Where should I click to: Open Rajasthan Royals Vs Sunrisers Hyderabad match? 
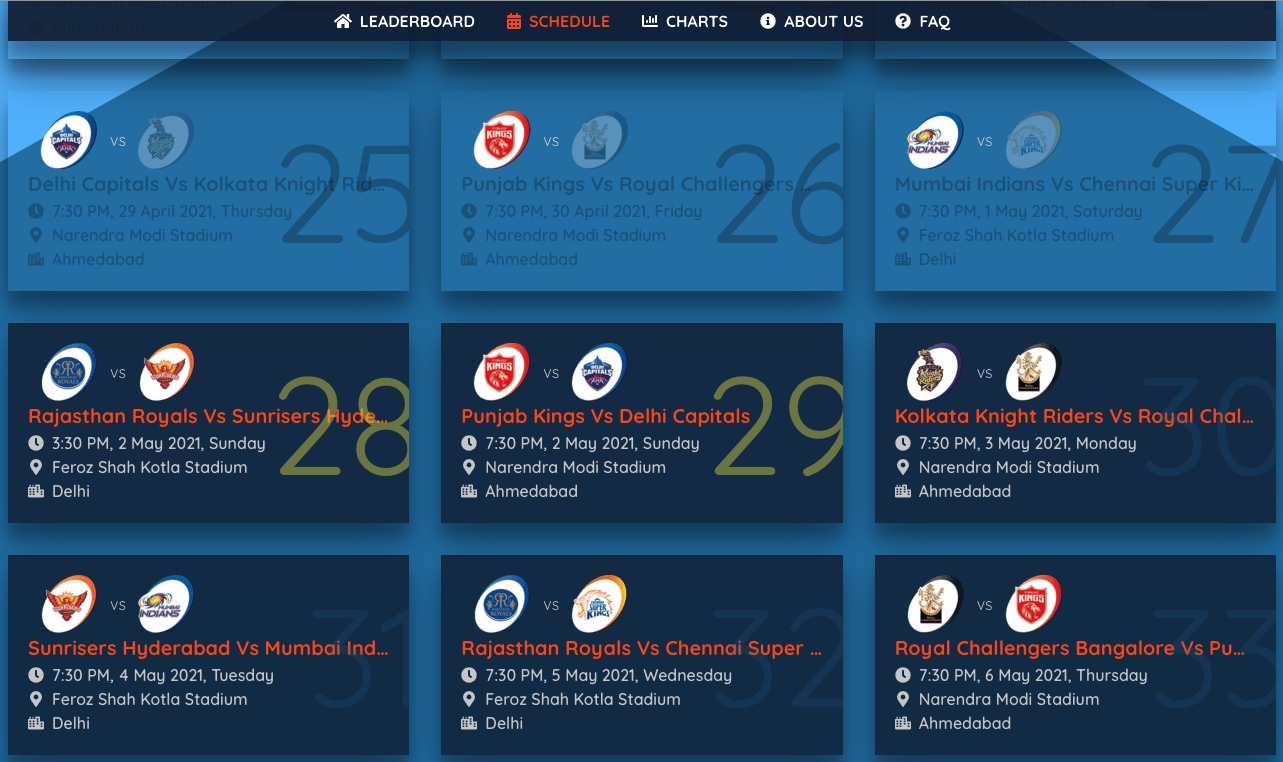(x=207, y=417)
